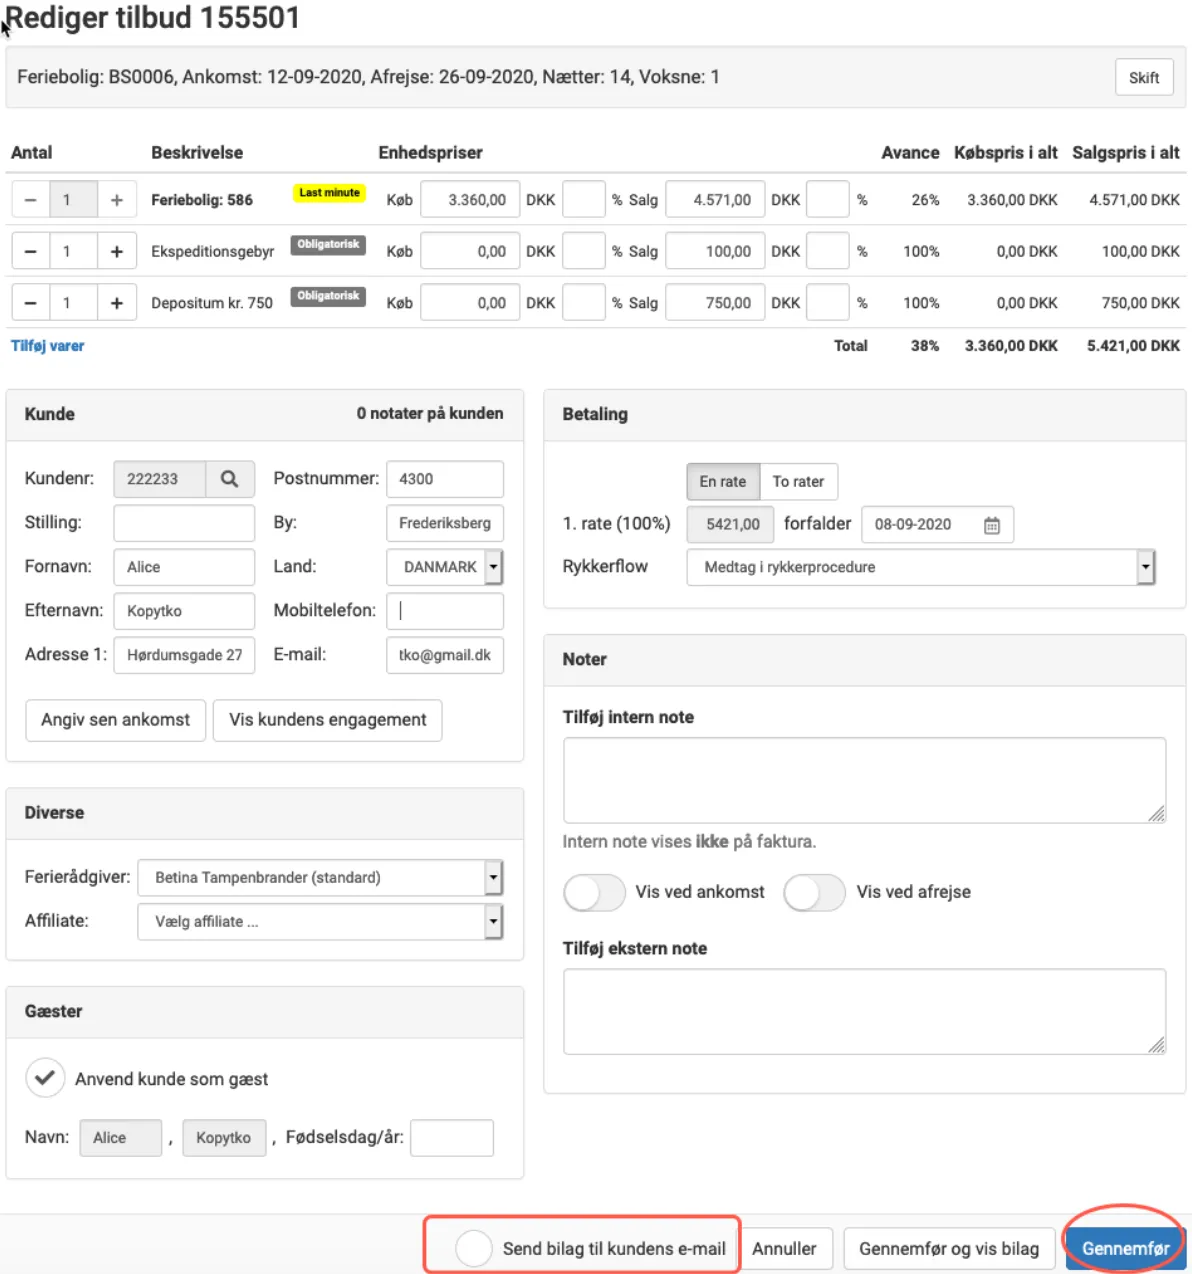This screenshot has width=1192, height=1274.
Task: Increase quantity for Feriebolig: 586
Action: tap(117, 200)
